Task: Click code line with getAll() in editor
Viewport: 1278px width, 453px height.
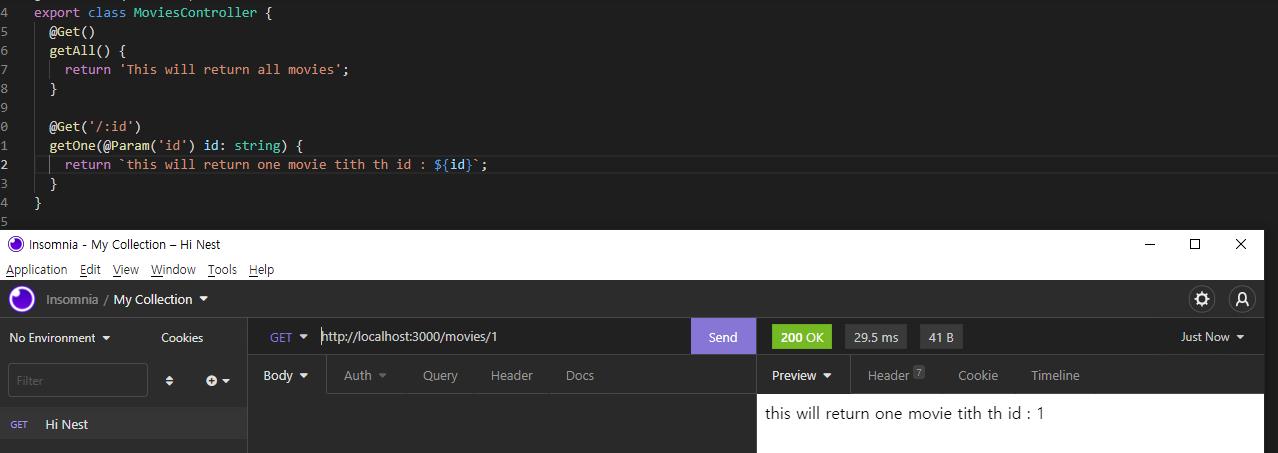Action: coord(88,50)
